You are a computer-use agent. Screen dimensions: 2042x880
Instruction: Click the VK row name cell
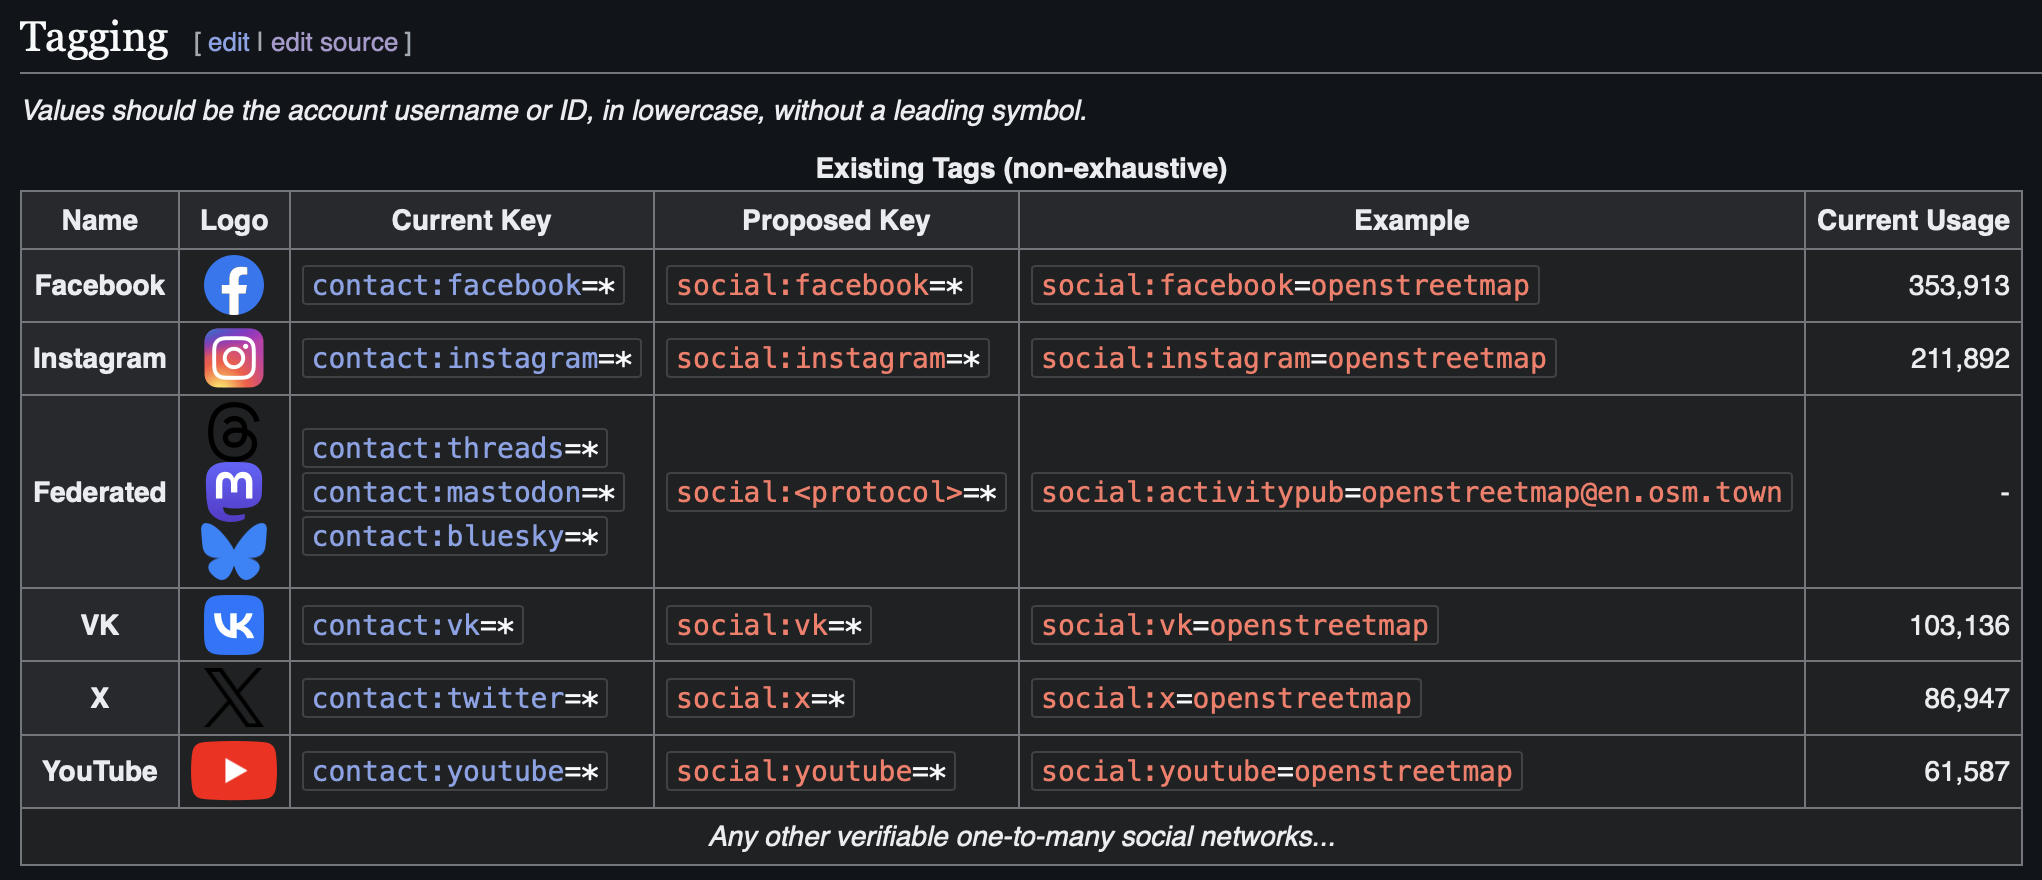100,625
